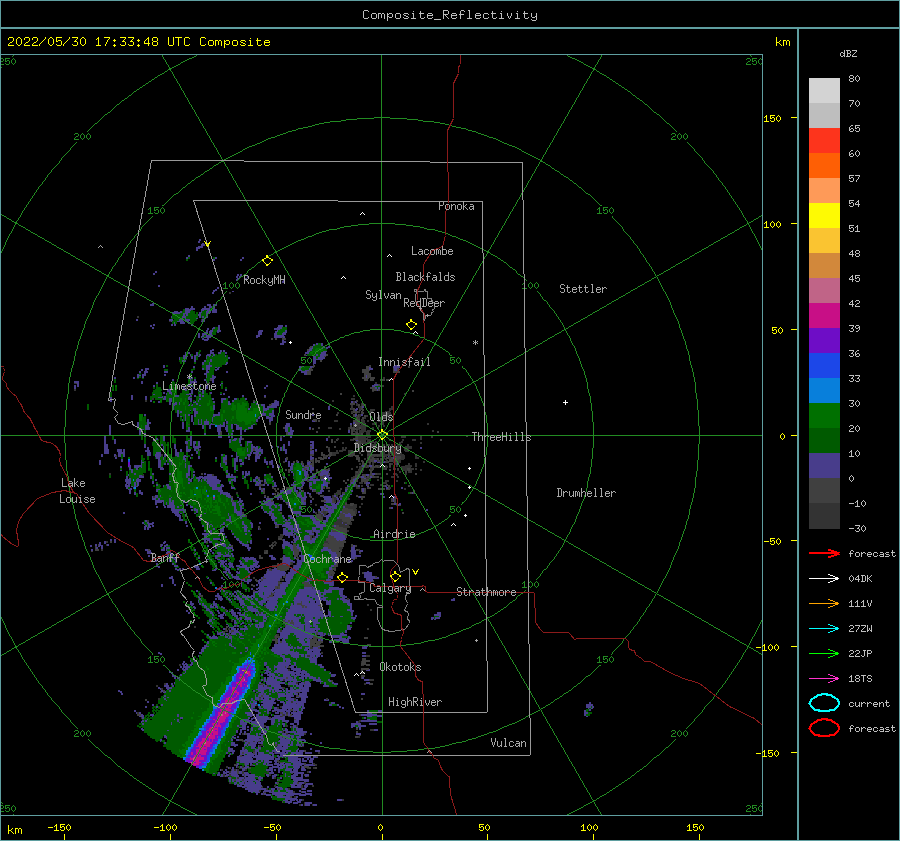Click the Composite_Reflectivity title text
Image resolution: width=900 pixels, height=841 pixels.
449,15
